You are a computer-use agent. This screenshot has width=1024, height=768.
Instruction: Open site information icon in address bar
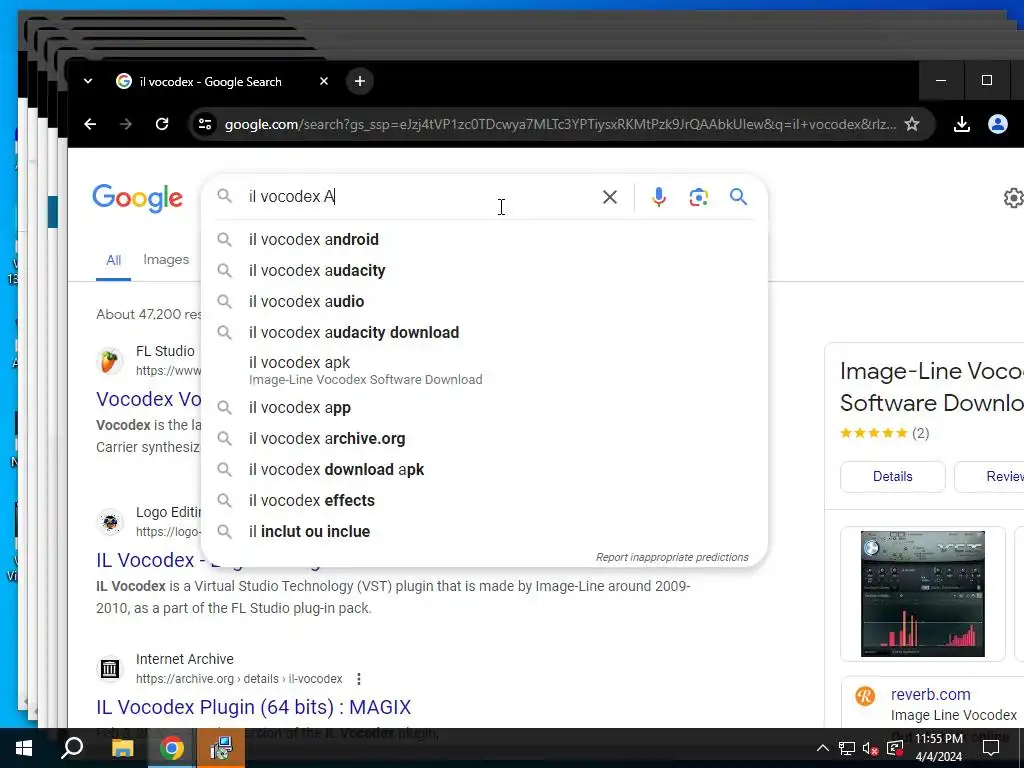click(x=205, y=124)
